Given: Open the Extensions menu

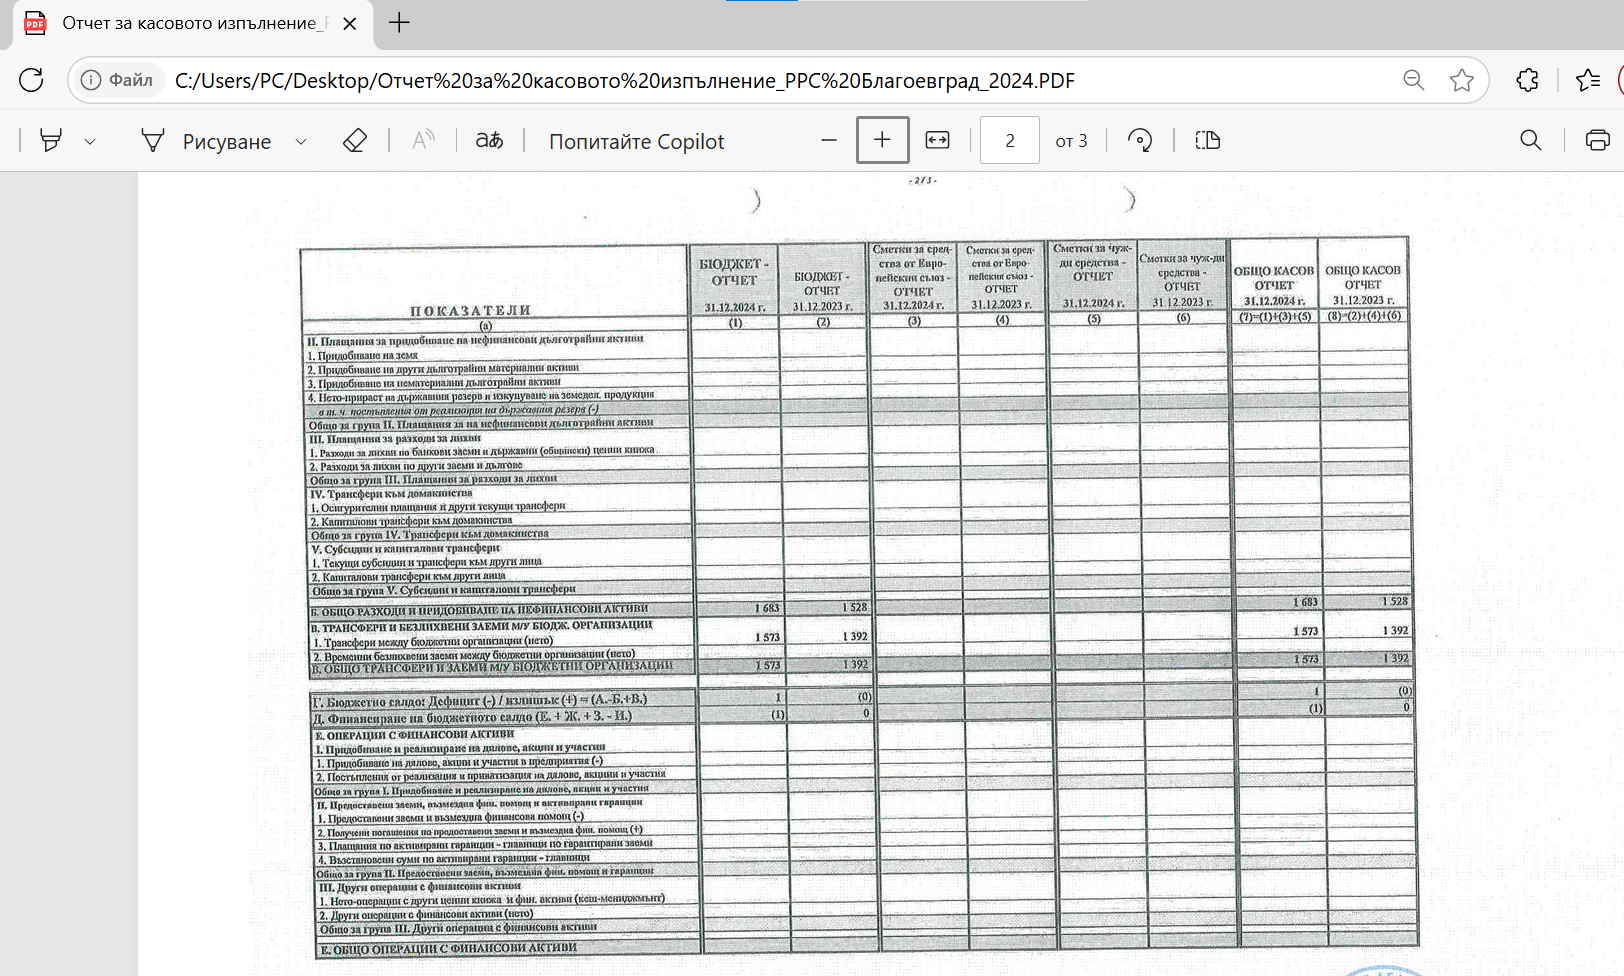Looking at the screenshot, I should coord(1527,80).
